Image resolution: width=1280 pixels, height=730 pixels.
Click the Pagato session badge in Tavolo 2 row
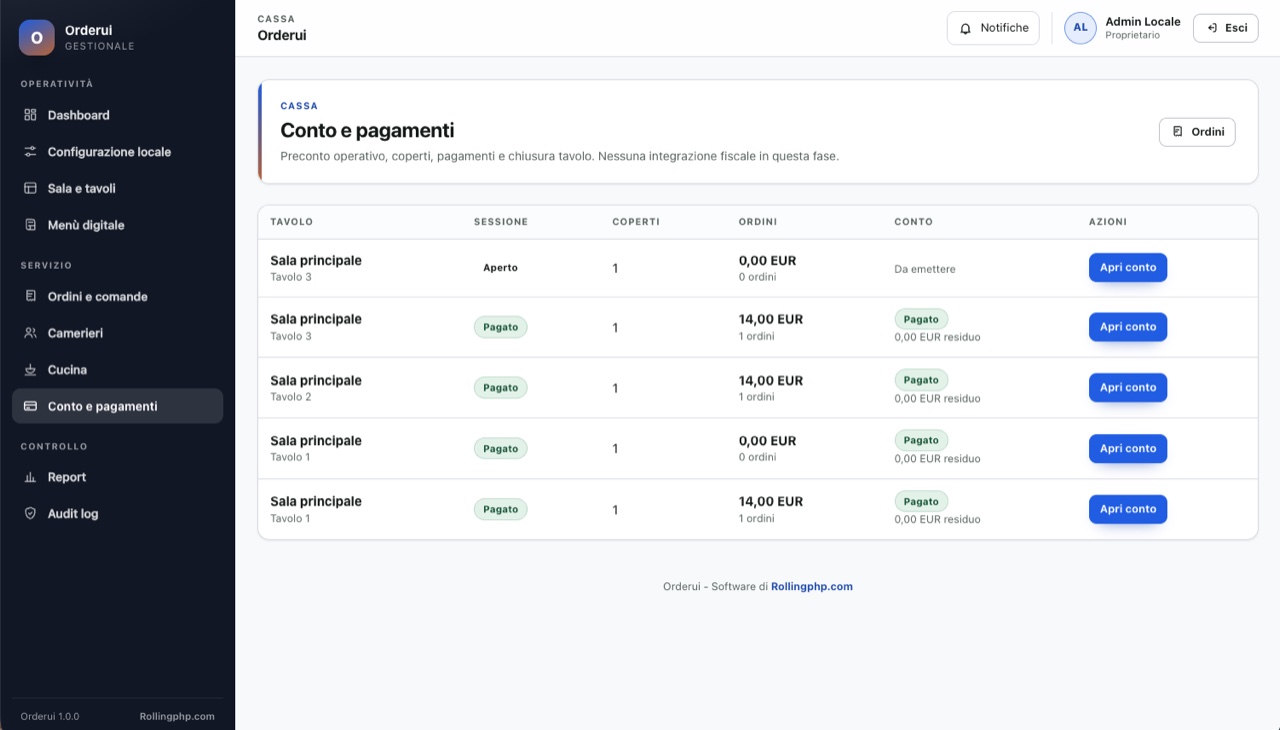pyautogui.click(x=500, y=387)
